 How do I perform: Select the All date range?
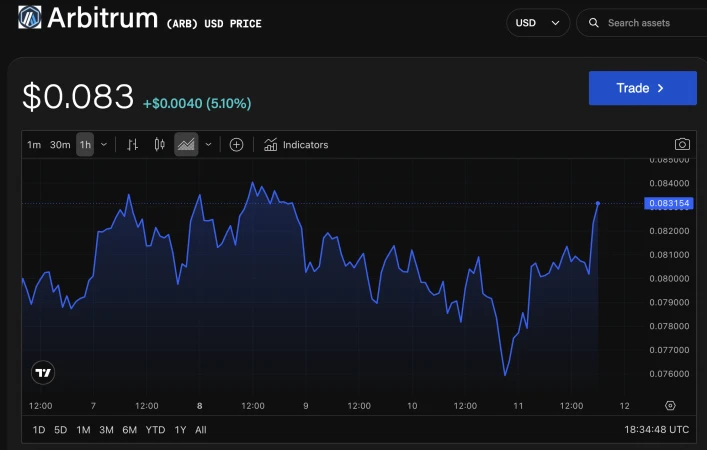tap(201, 430)
